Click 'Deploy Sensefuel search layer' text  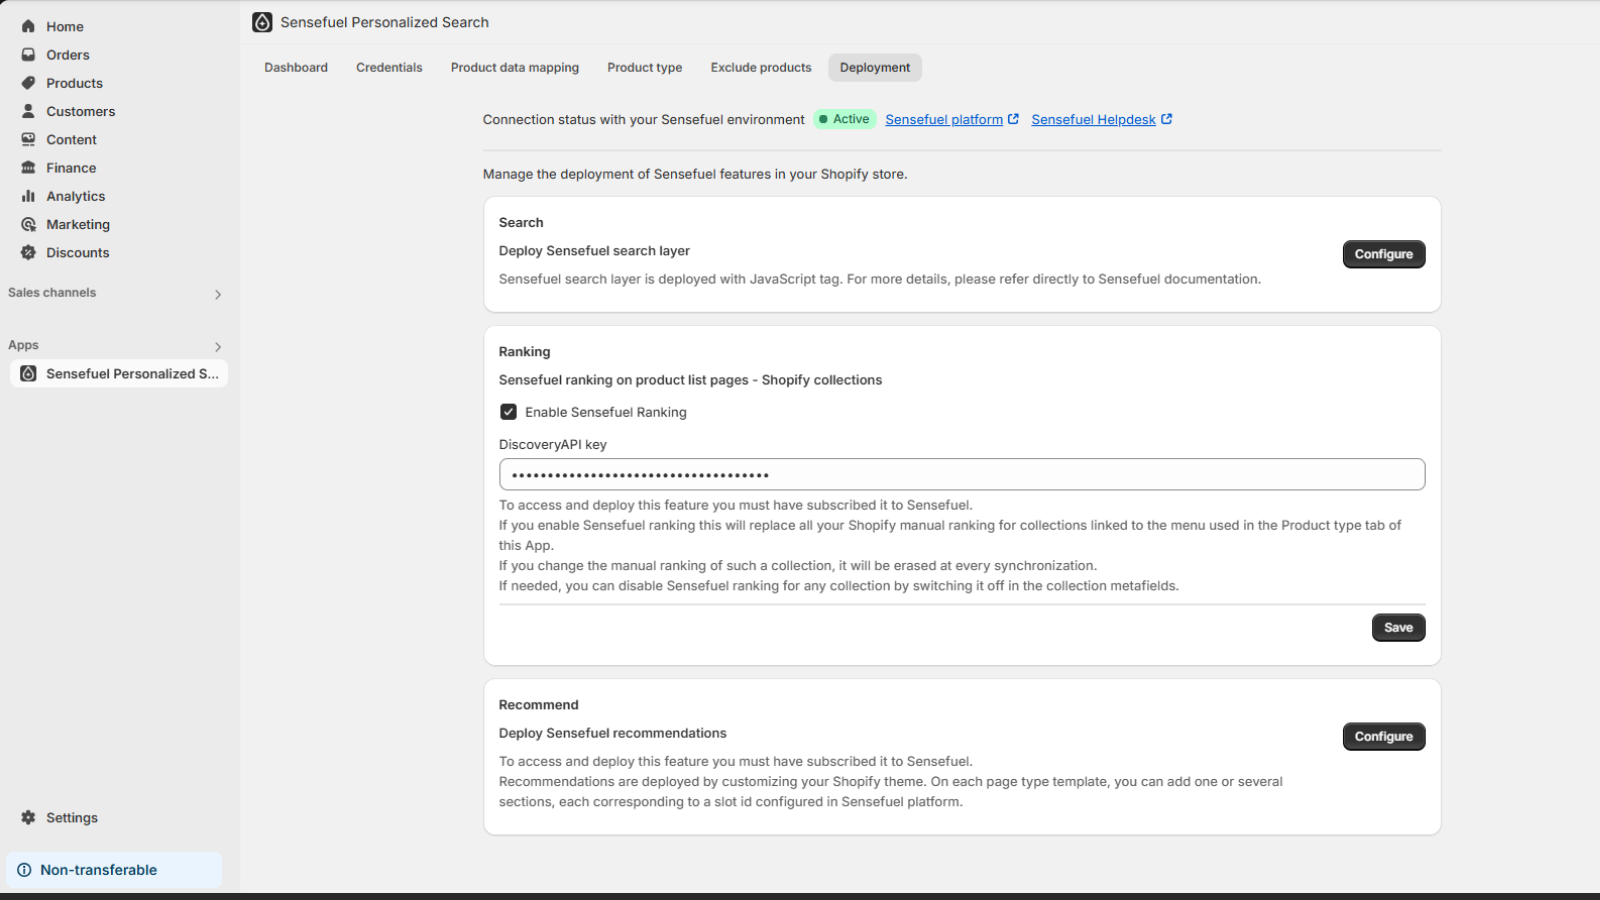point(594,250)
